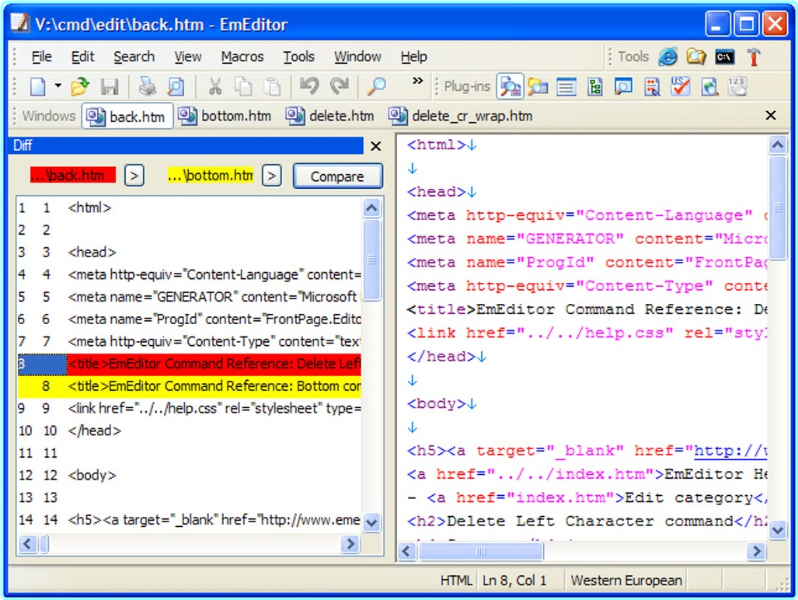Image resolution: width=798 pixels, height=600 pixels.
Task: Click the folder icon in the Tools bar
Action: coord(696,56)
